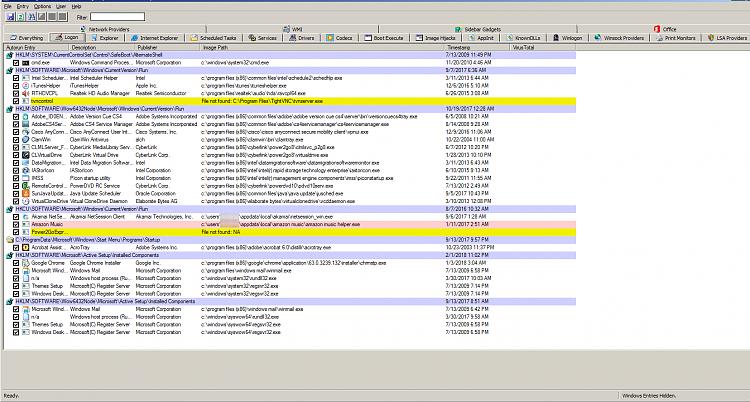Sort by the Publisher column header
This screenshot has height=402, width=750.
point(167,47)
